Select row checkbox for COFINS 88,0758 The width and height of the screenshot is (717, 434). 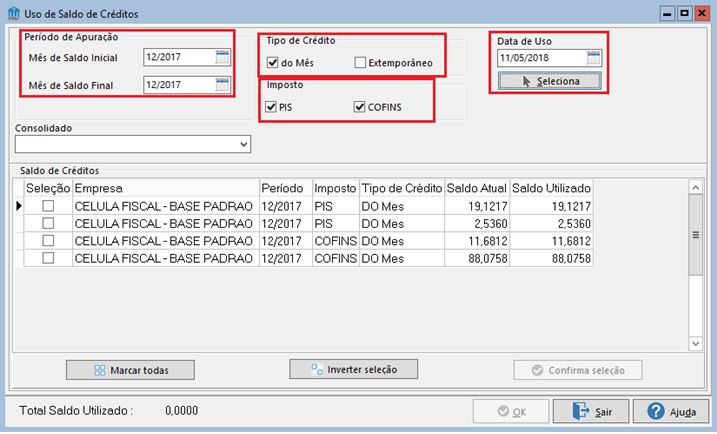tap(48, 258)
